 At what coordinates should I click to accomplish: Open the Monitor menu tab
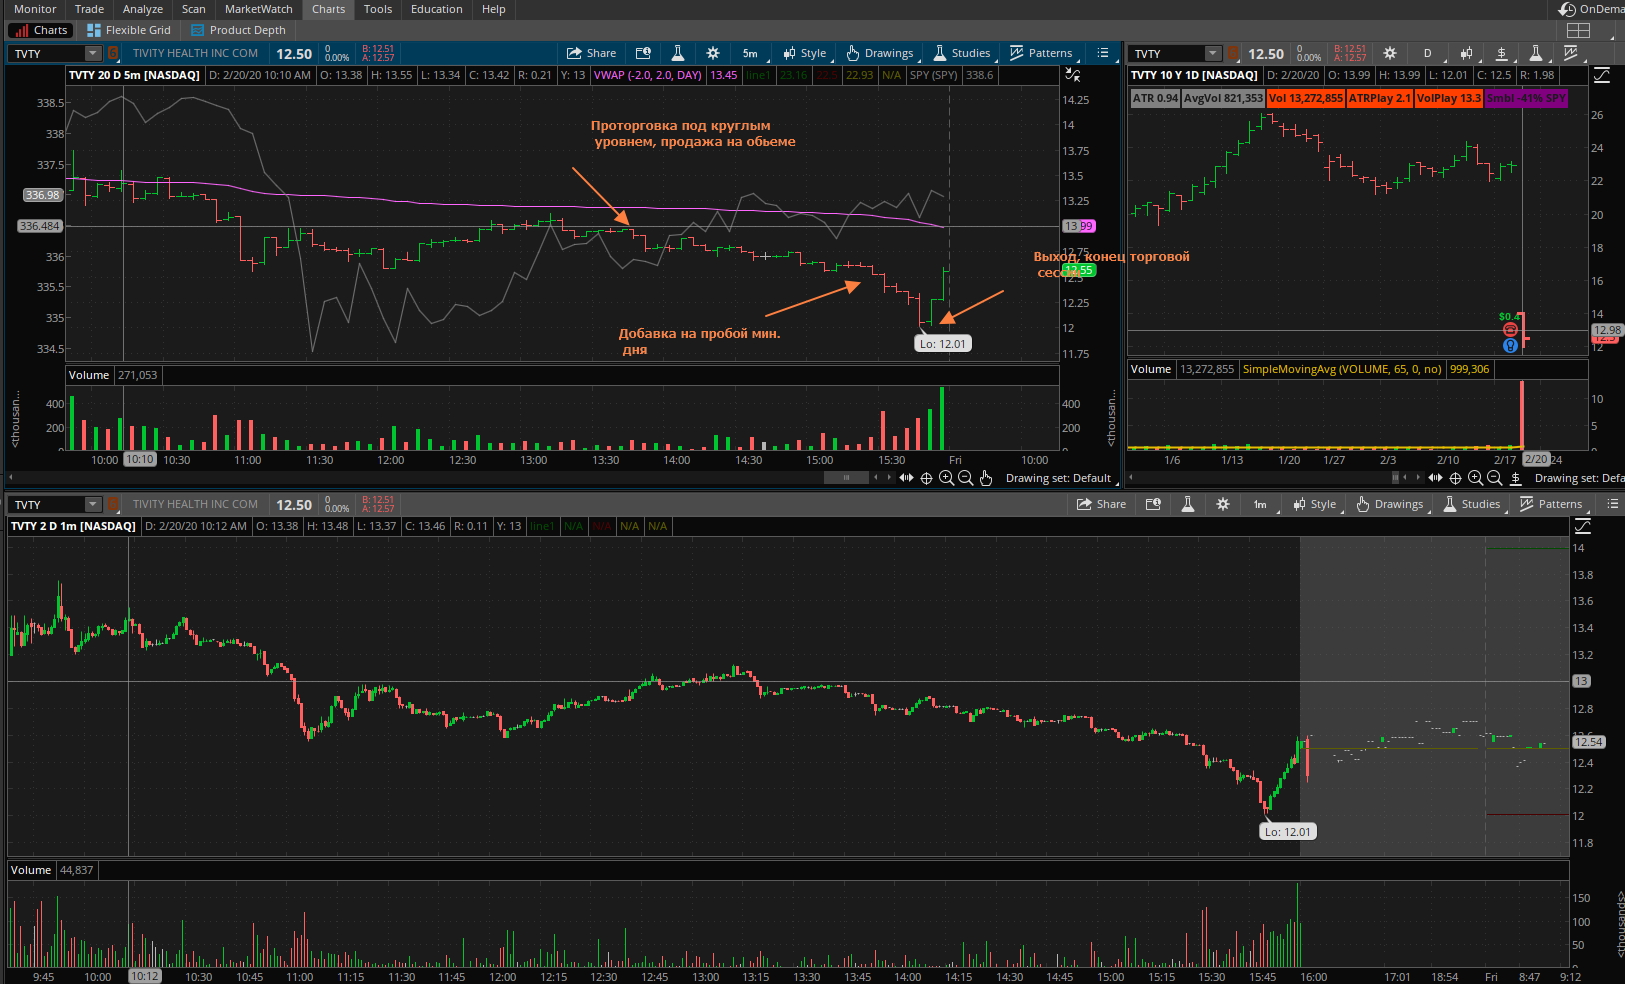click(x=35, y=9)
